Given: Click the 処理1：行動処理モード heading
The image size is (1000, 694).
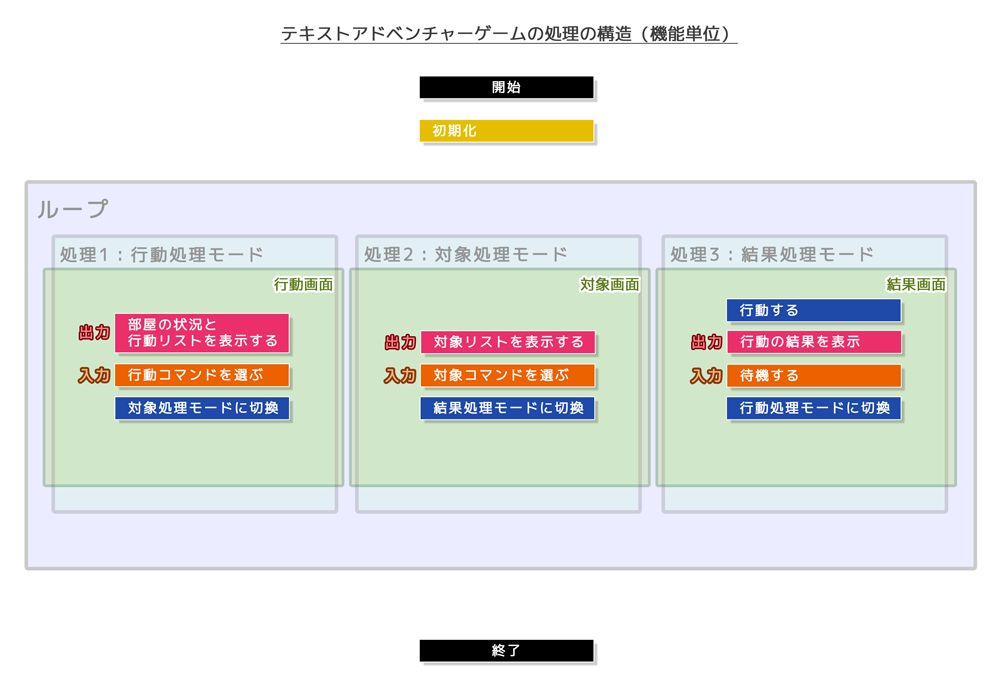Looking at the screenshot, I should (161, 255).
